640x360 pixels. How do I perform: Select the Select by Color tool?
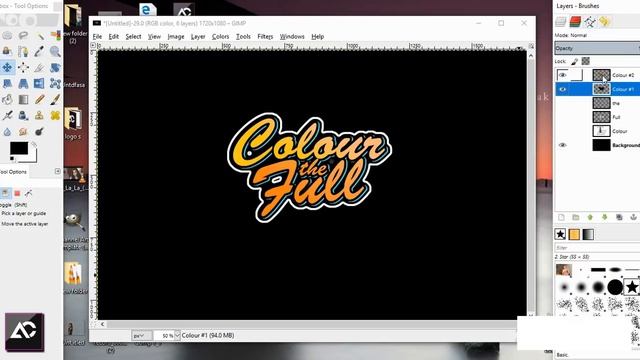[x=55, y=36]
